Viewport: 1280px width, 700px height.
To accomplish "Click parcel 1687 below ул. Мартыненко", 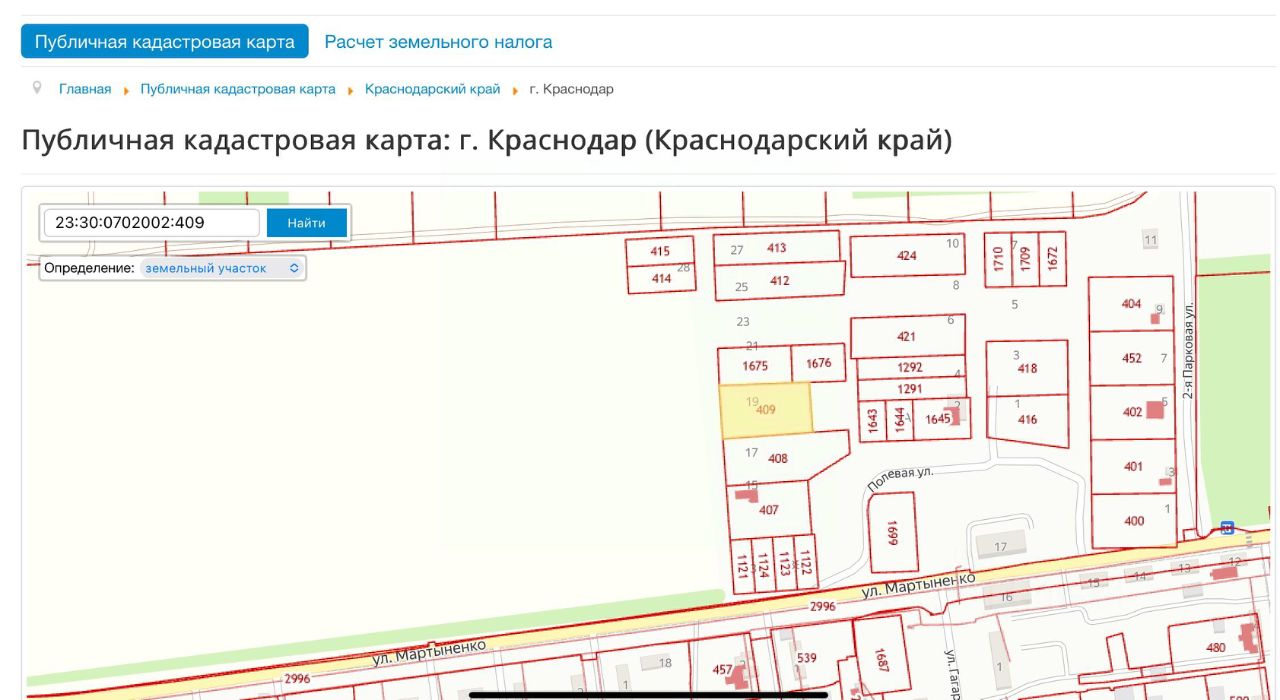I will (881, 654).
